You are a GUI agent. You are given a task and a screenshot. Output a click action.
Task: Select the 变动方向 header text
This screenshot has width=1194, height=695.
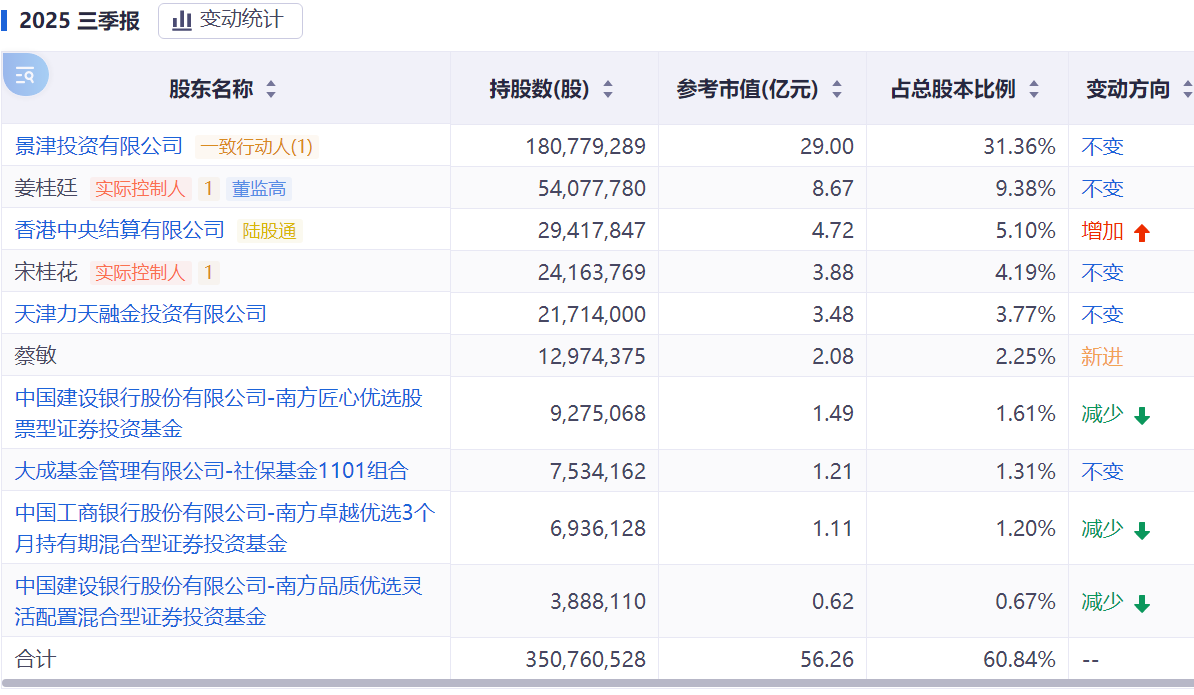(x=1128, y=89)
